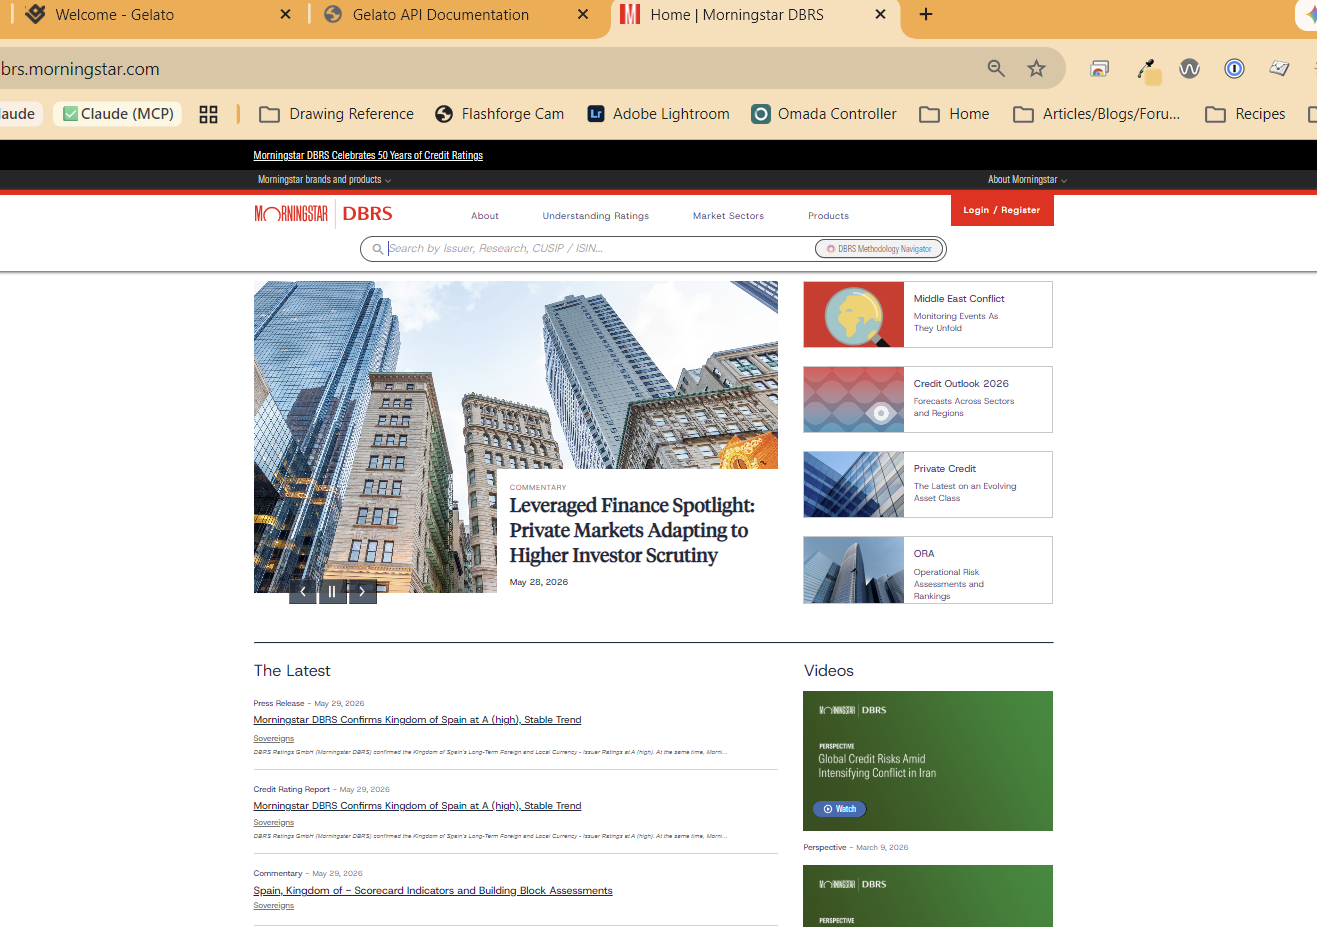Open the About menu item
This screenshot has height=927, width=1317.
pyautogui.click(x=485, y=216)
